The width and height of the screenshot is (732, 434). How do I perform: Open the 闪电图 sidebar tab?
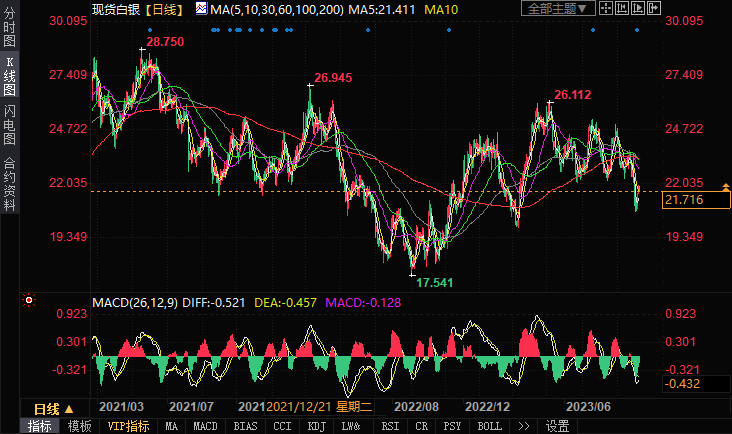coord(9,125)
